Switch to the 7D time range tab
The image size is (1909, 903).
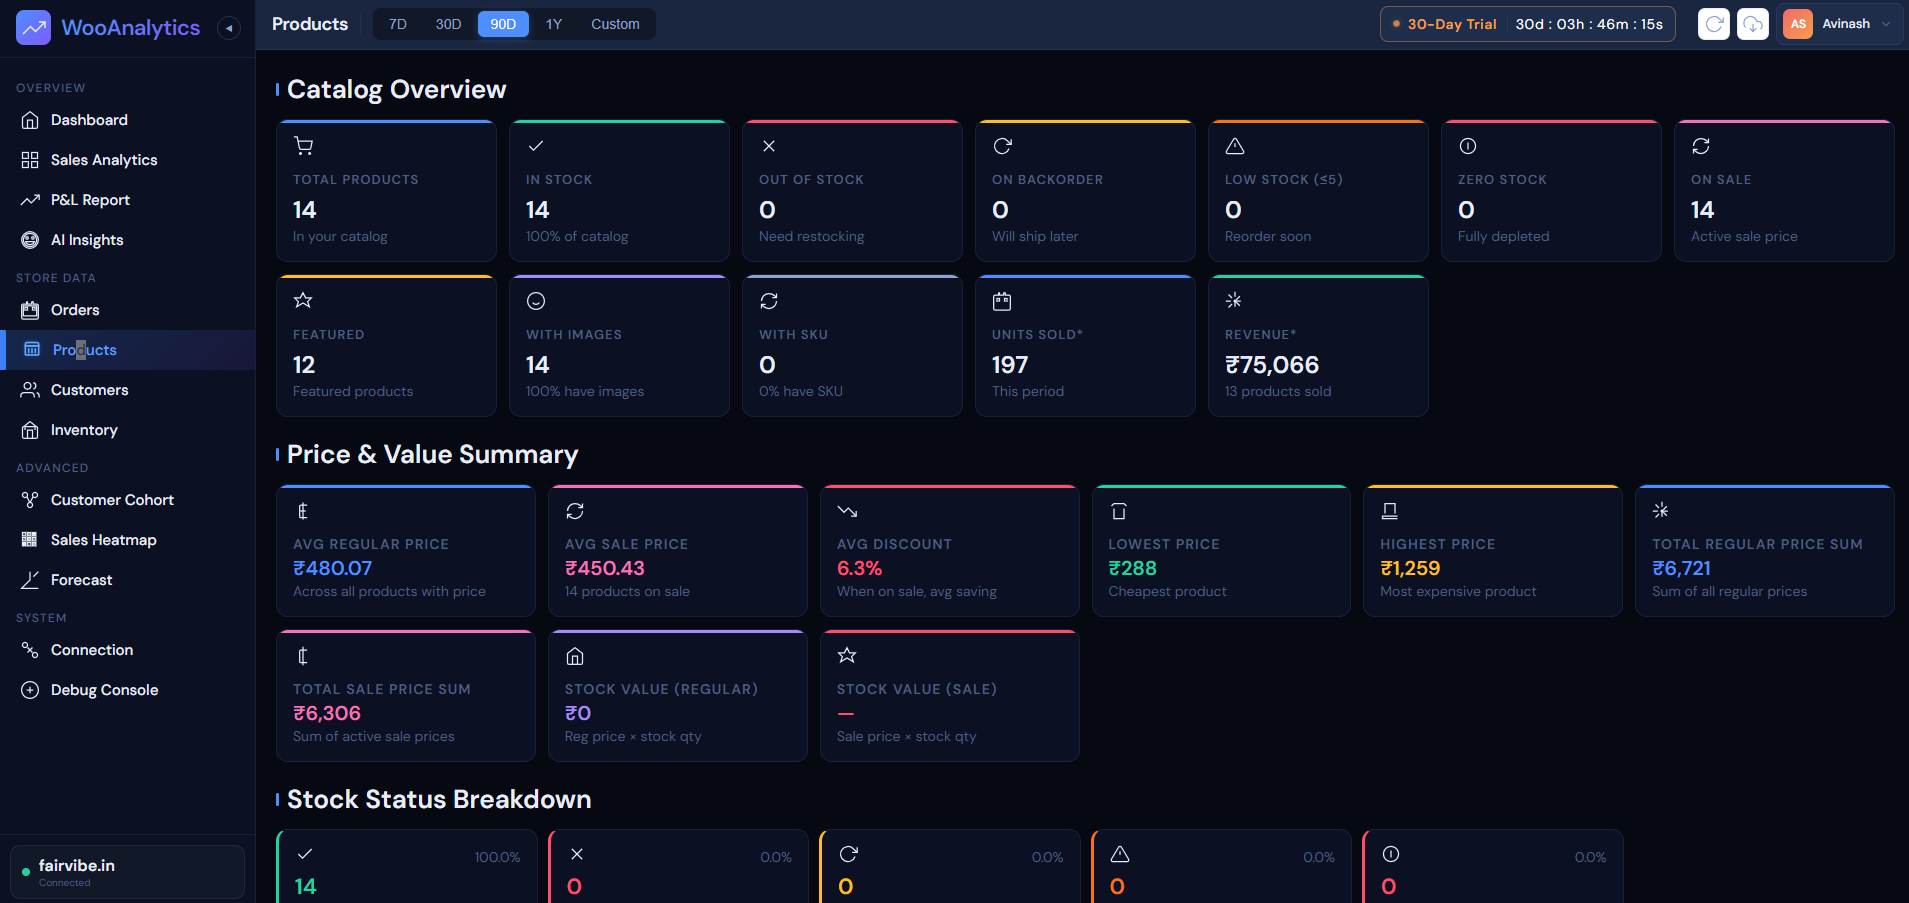pyautogui.click(x=397, y=23)
